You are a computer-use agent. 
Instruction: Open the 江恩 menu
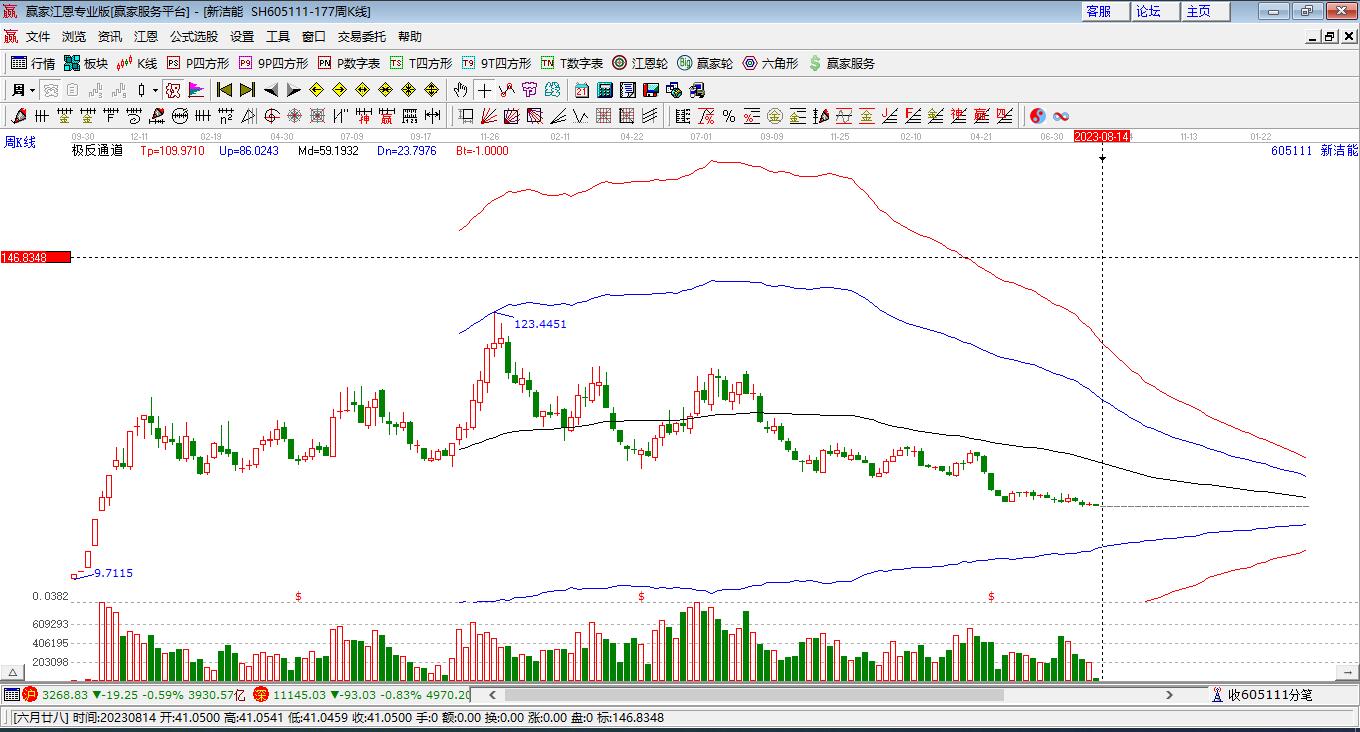146,37
